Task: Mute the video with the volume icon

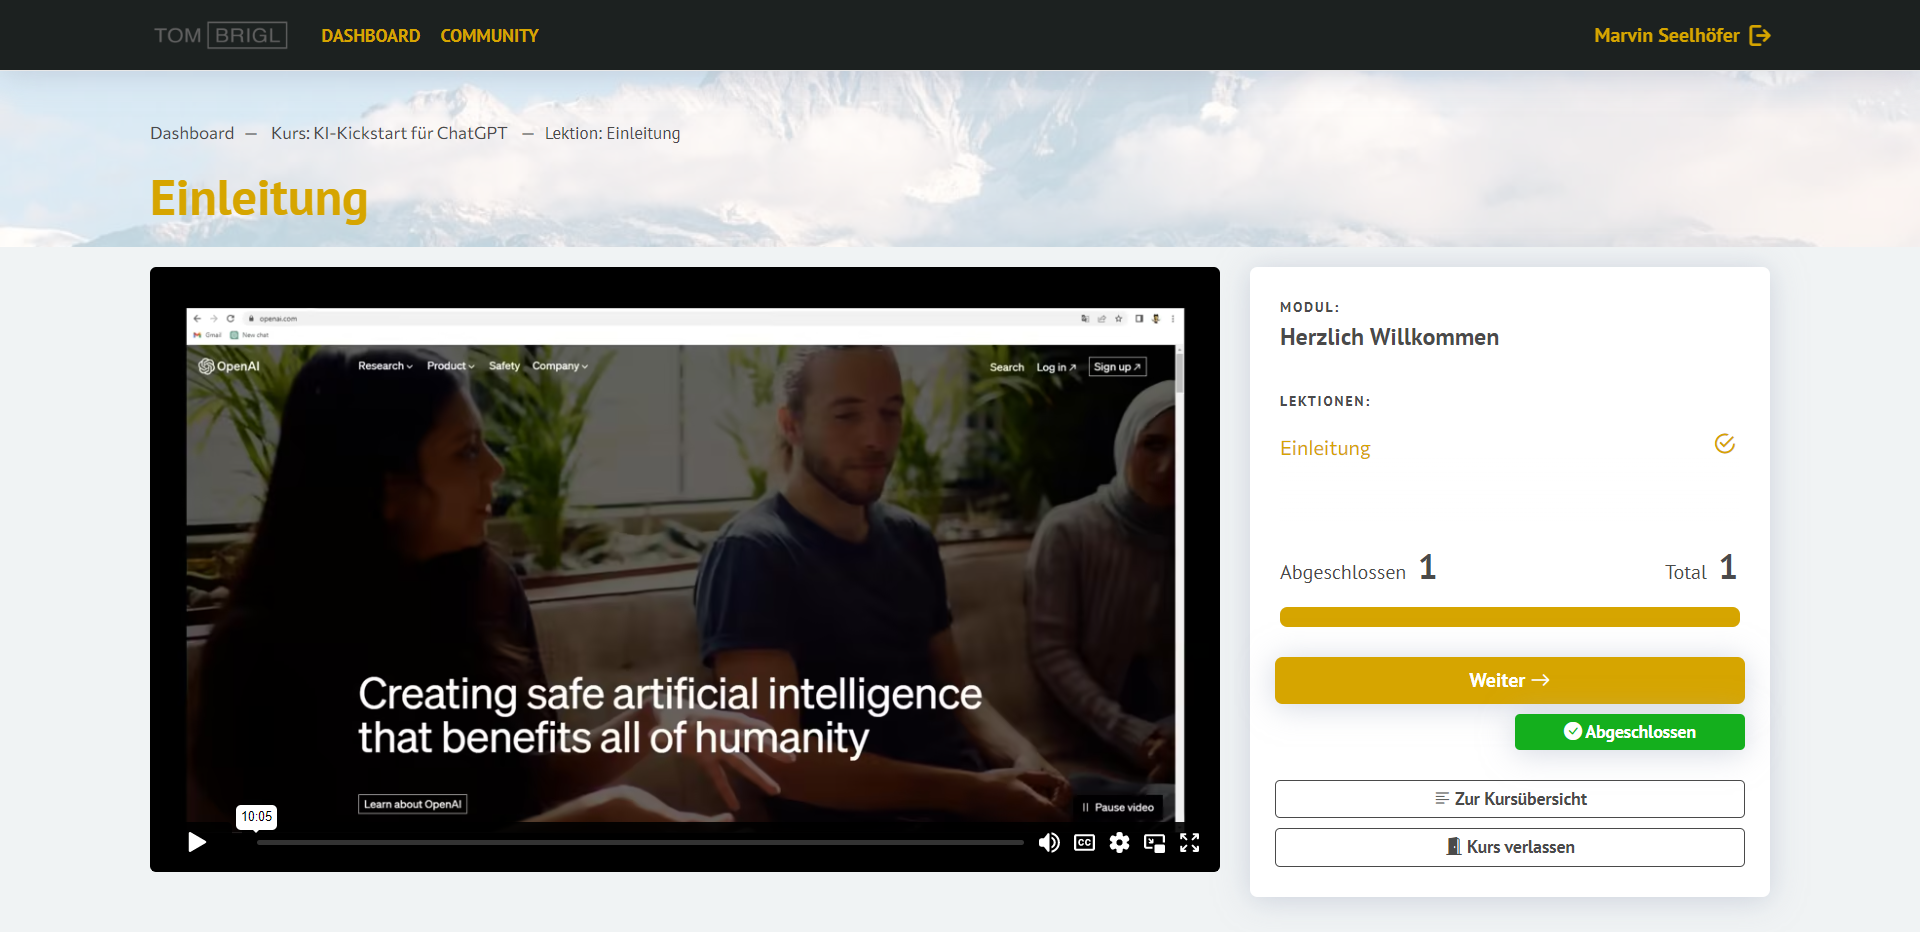Action: [x=1049, y=843]
